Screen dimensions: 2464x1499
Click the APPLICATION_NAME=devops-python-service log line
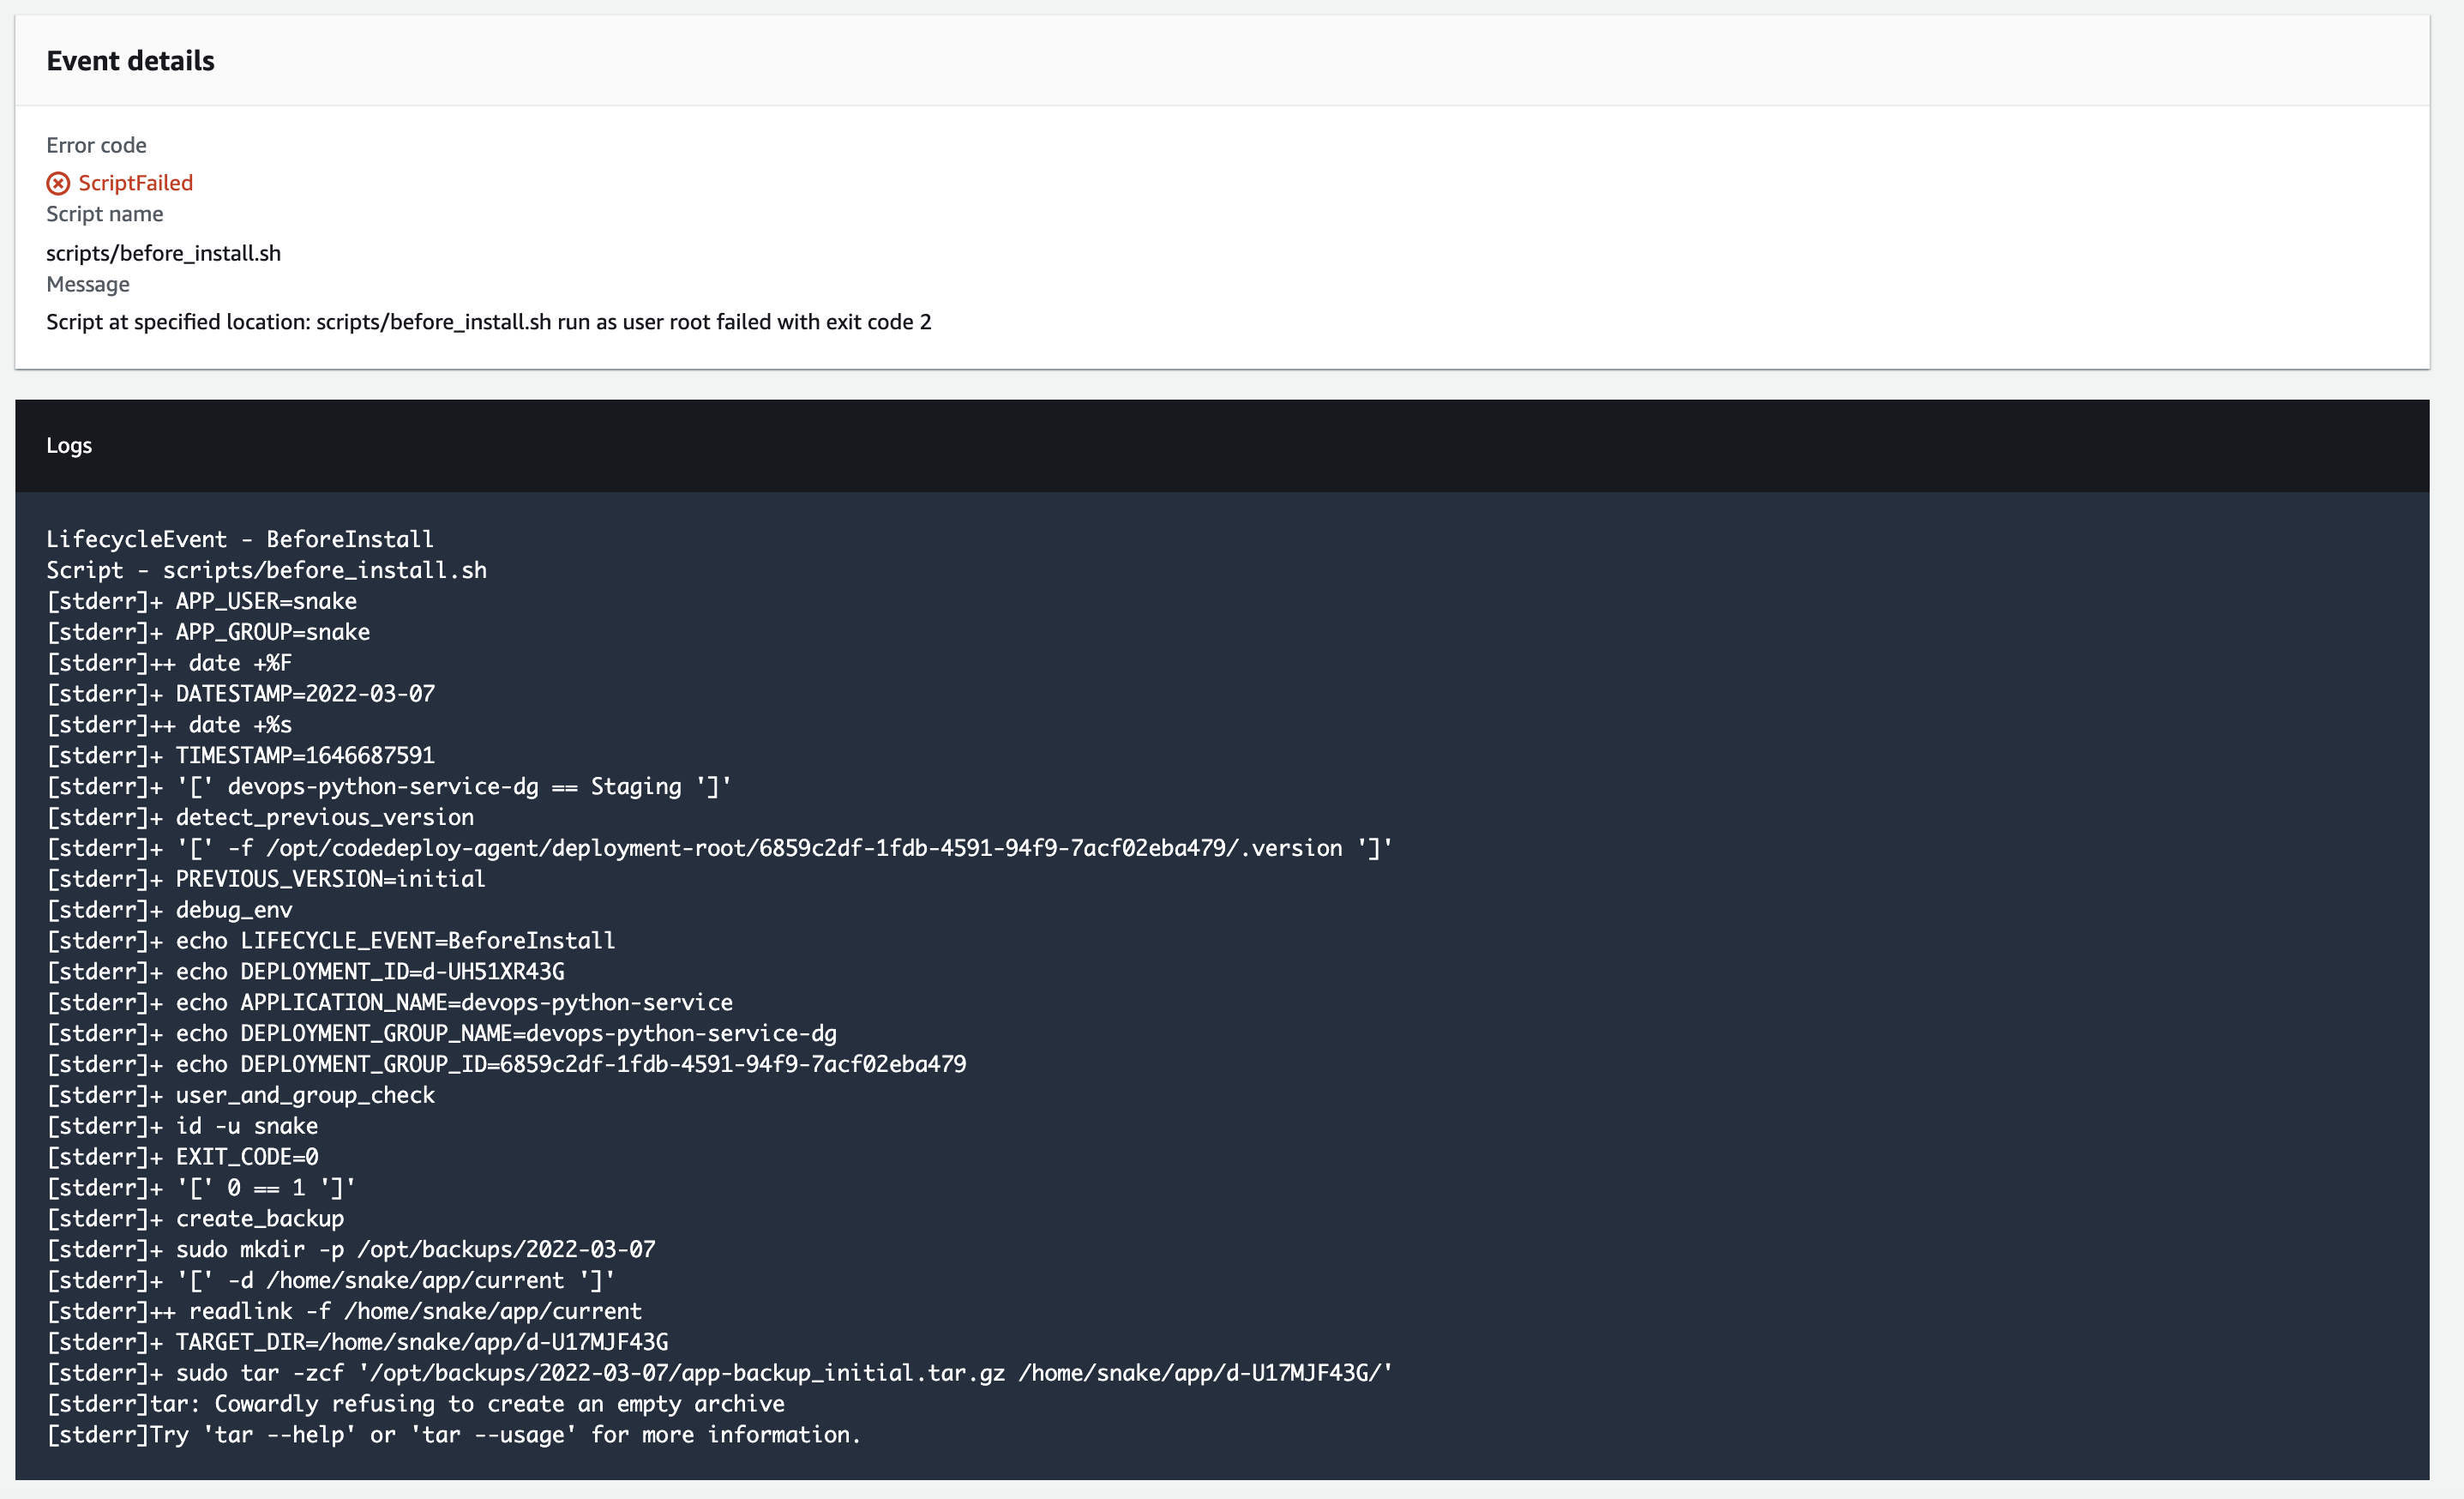point(389,1002)
